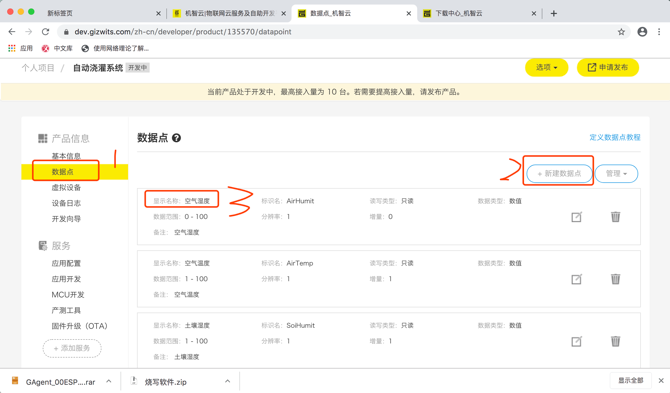Open 开发向导 in the sidebar
The width and height of the screenshot is (670, 393).
tap(66, 219)
